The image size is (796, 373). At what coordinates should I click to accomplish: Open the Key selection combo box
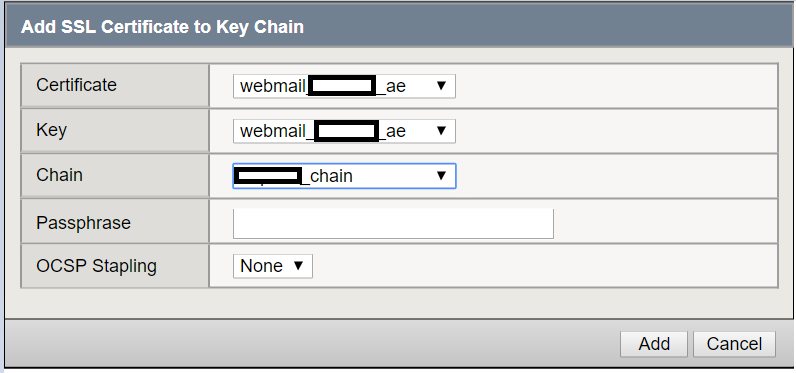tap(344, 131)
